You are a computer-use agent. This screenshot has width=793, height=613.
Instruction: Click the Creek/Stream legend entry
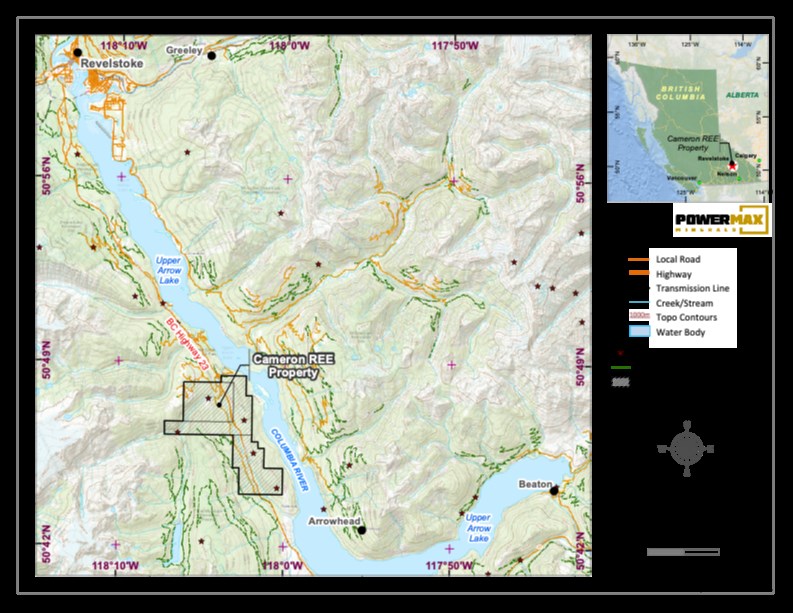tap(687, 303)
